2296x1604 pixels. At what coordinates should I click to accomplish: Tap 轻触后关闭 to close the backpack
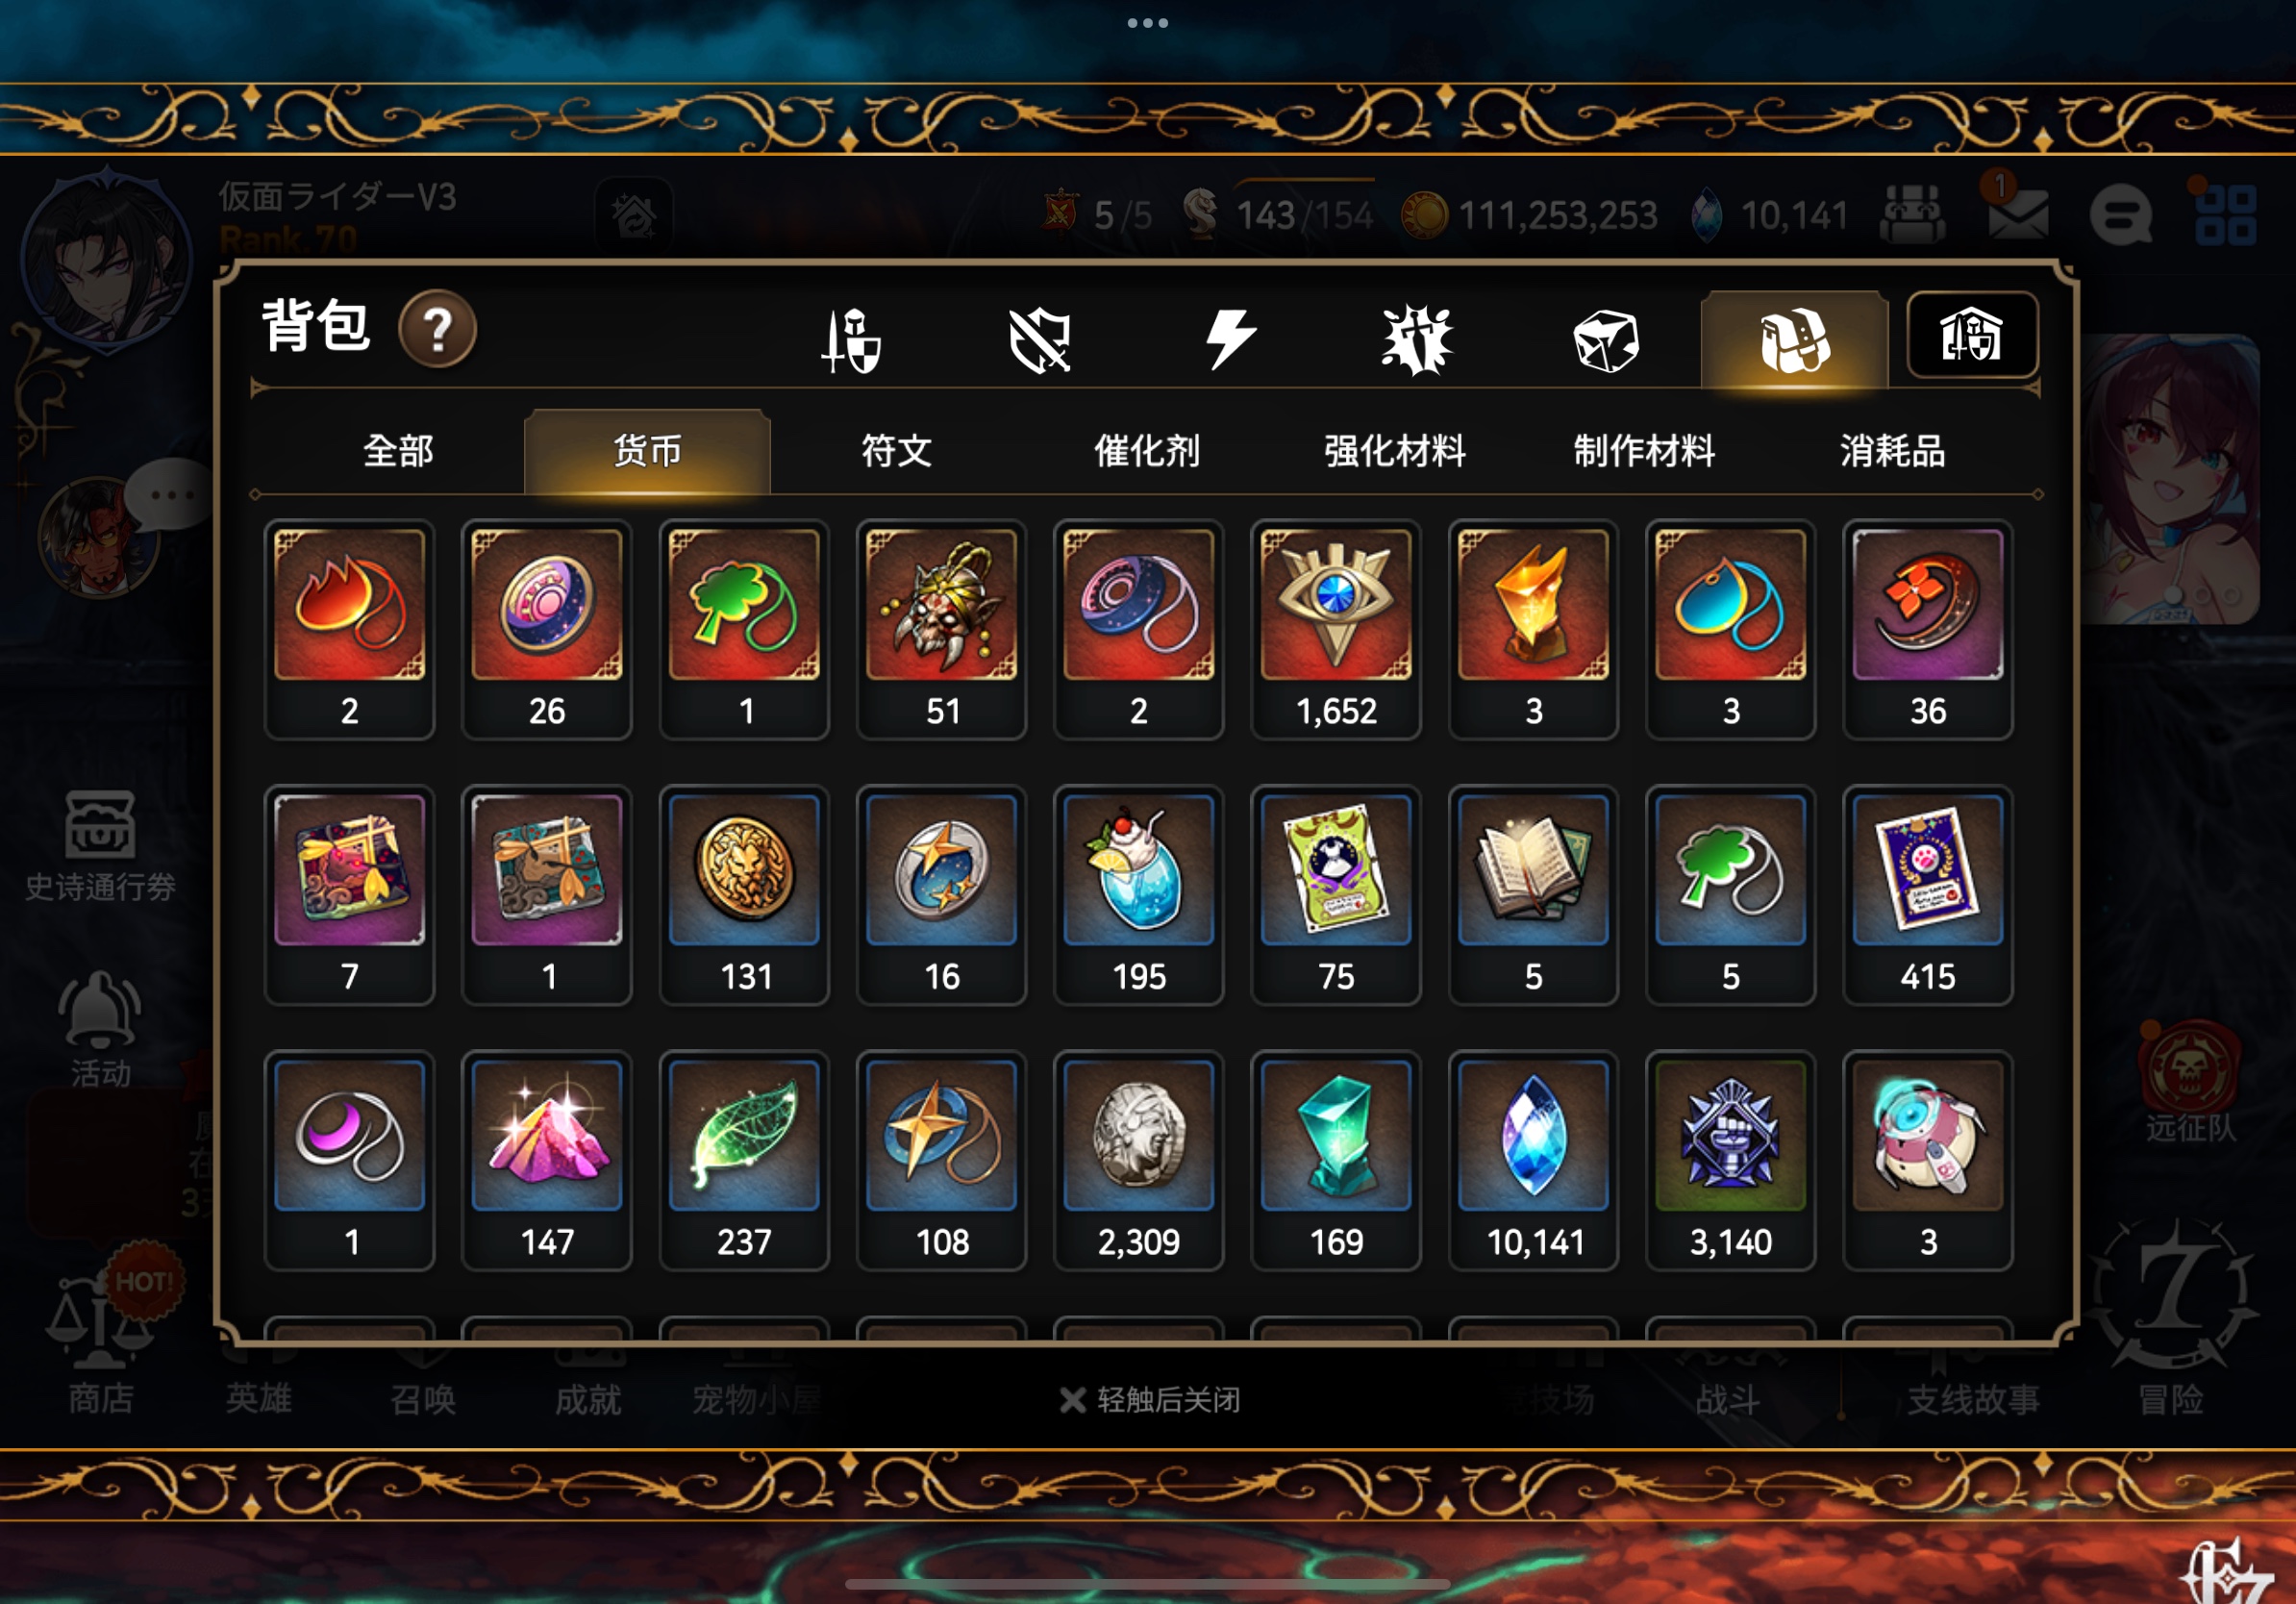(x=1151, y=1400)
